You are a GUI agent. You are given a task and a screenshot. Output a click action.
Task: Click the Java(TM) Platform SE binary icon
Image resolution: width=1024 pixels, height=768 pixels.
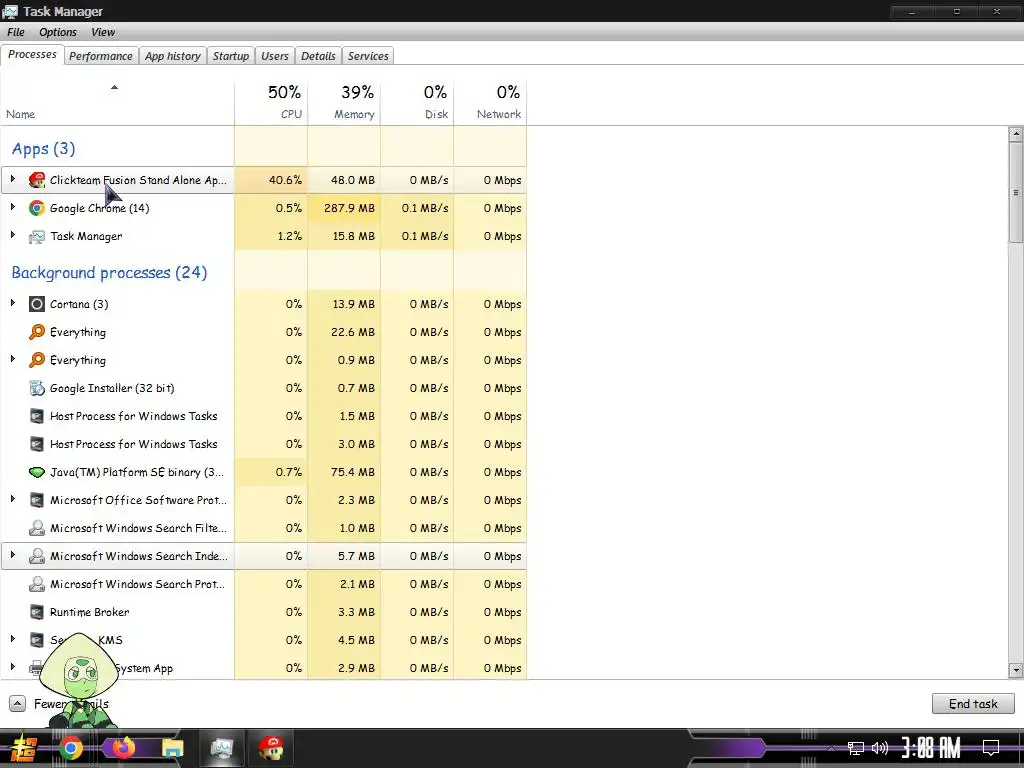(37, 472)
